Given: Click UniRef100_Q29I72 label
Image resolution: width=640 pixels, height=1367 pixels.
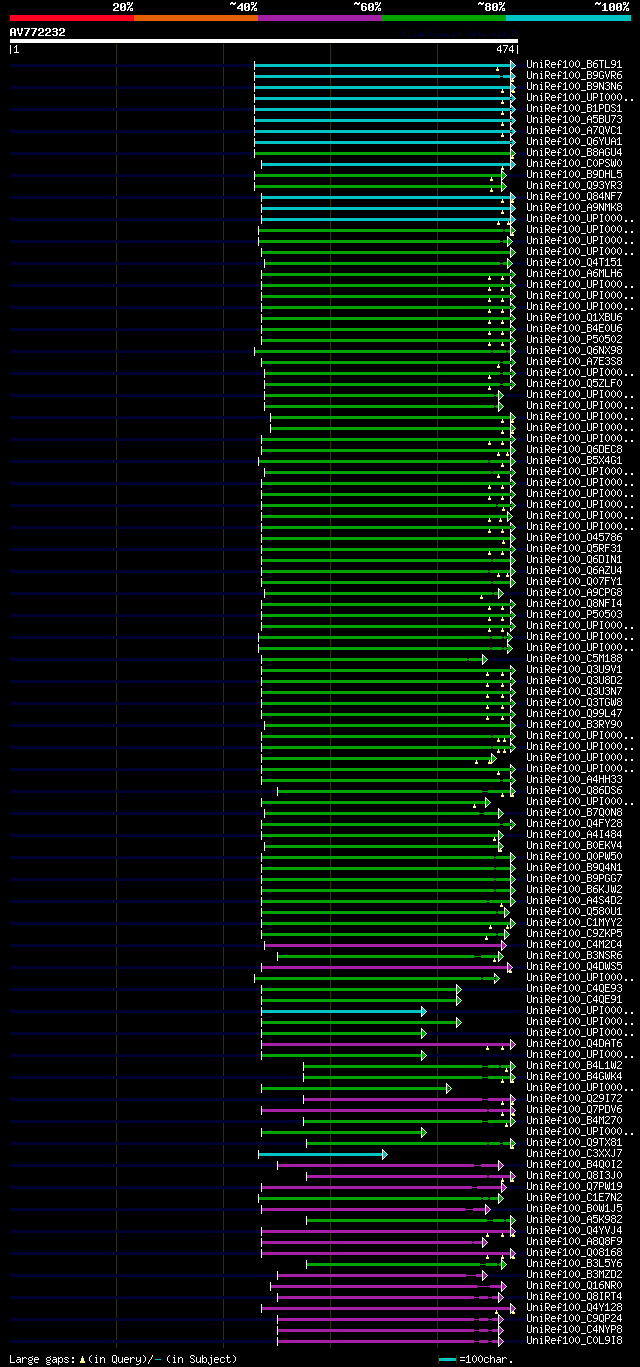Looking at the screenshot, I should click(576, 1098).
